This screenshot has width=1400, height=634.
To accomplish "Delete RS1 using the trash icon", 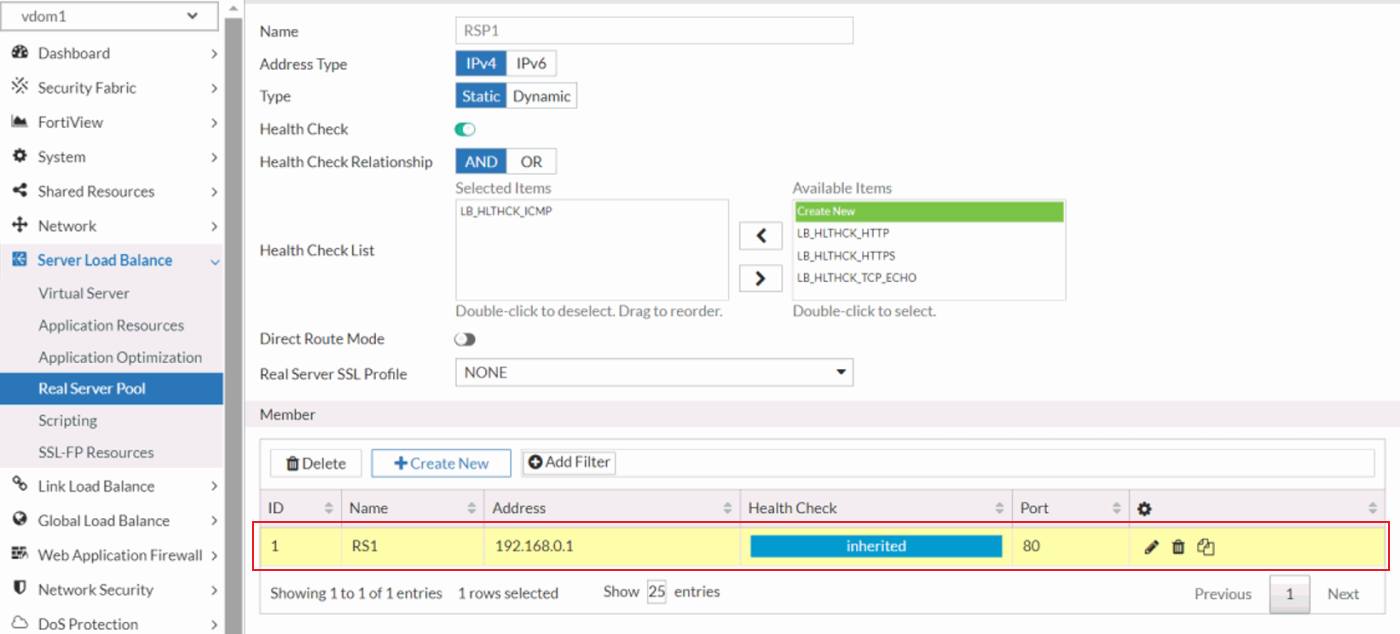I will coord(1178,546).
